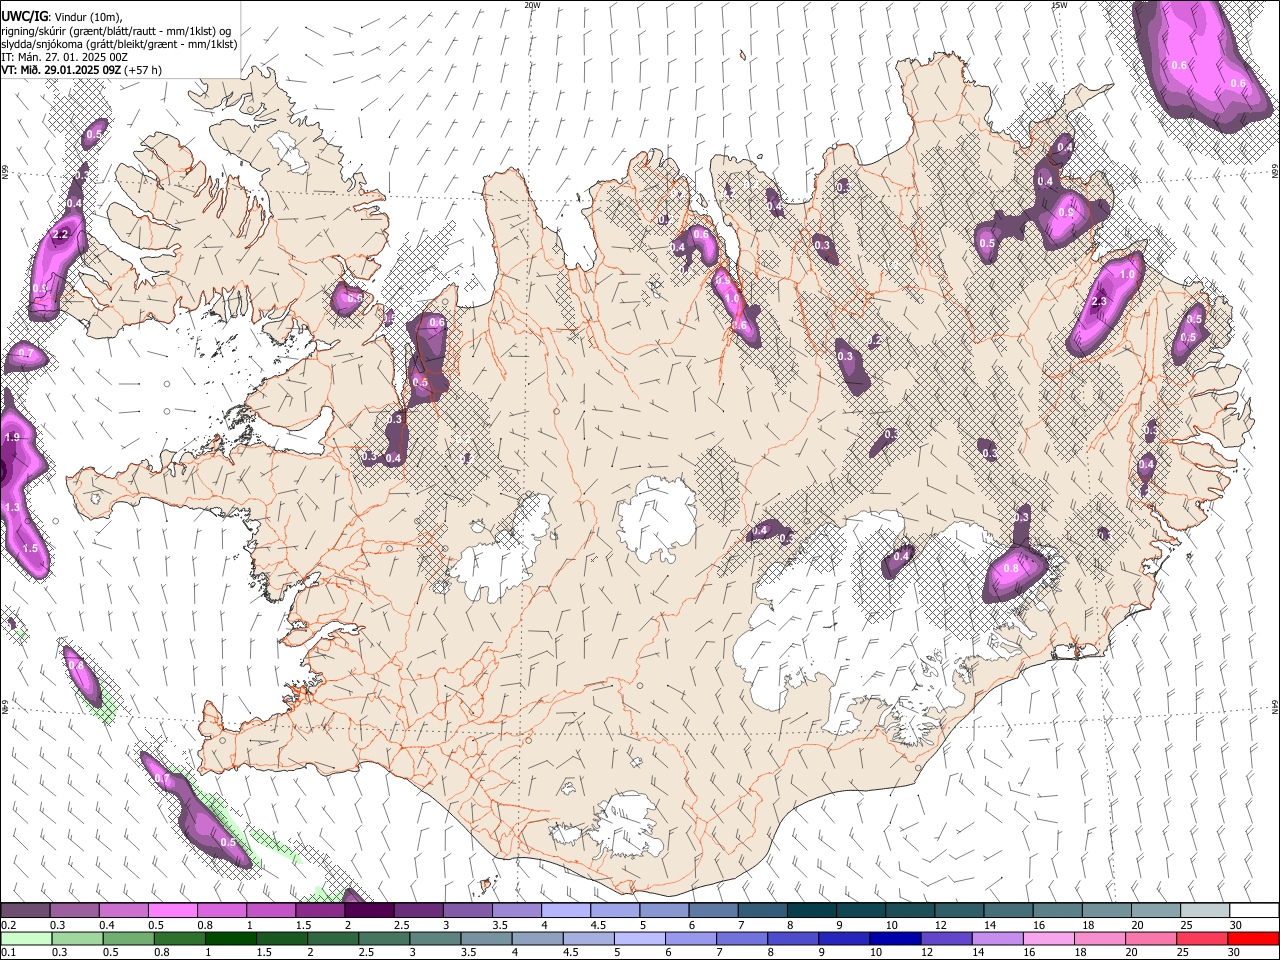Click the lower legend swatch starting at 0.1
The width and height of the screenshot is (1280, 960).
pos(26,939)
